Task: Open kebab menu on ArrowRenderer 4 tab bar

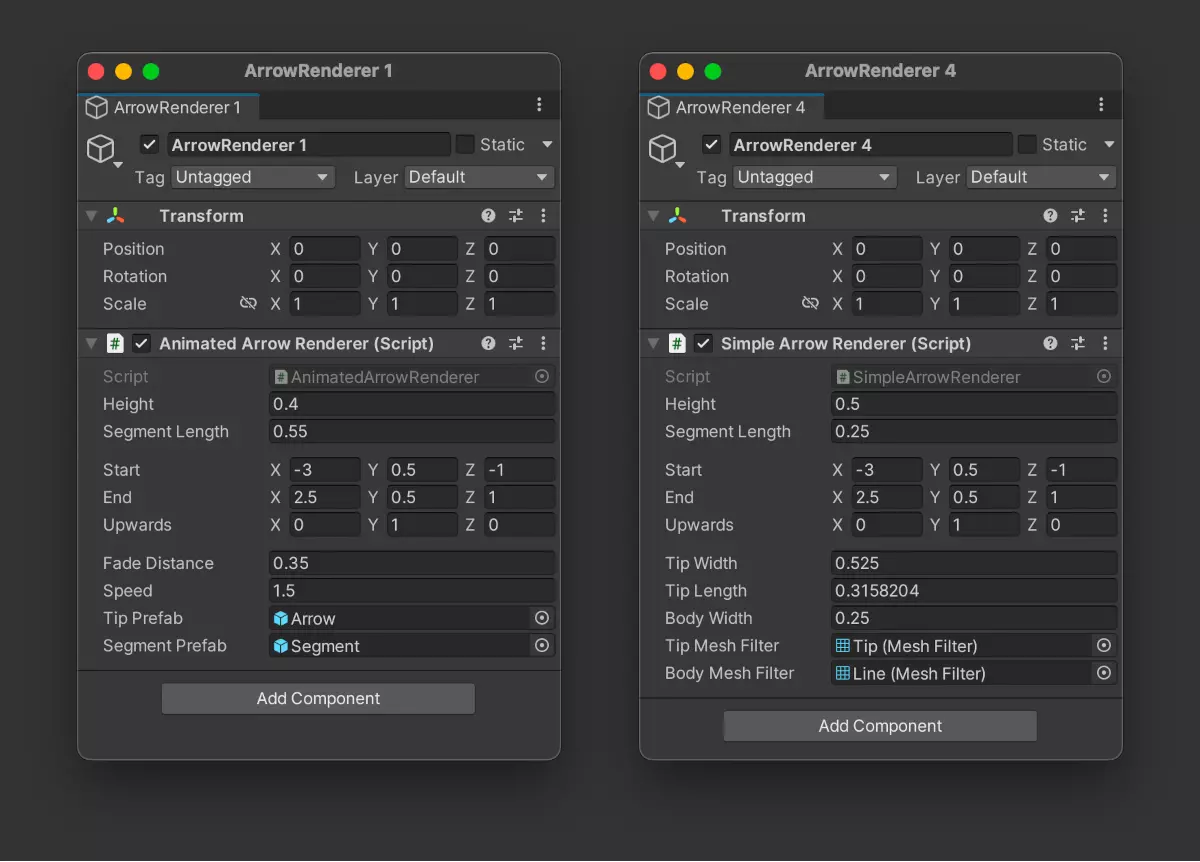Action: coord(1101,105)
